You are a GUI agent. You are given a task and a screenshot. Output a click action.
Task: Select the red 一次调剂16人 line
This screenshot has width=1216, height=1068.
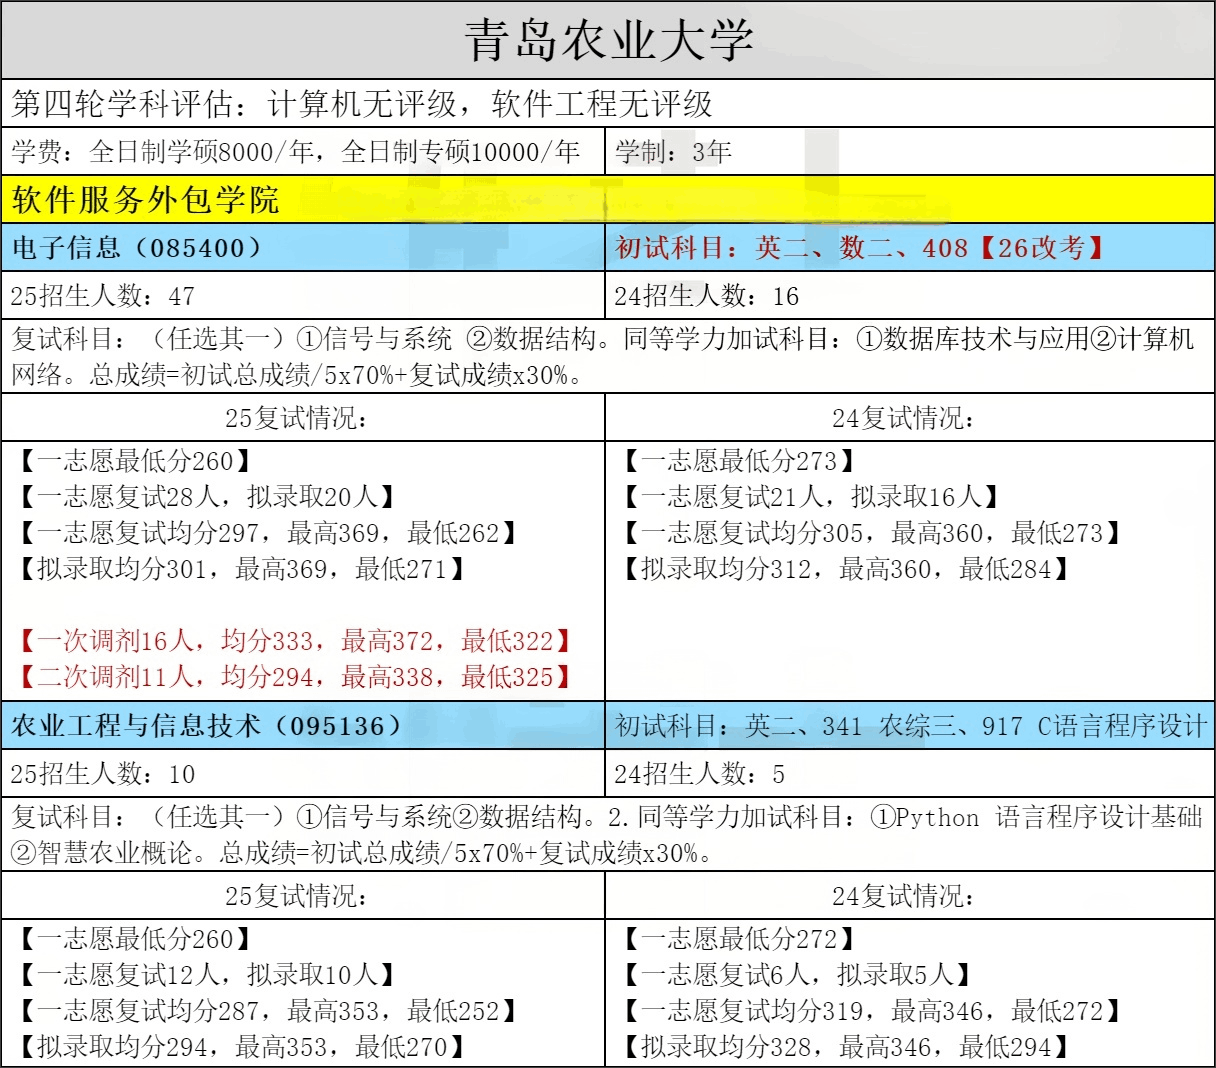point(296,641)
